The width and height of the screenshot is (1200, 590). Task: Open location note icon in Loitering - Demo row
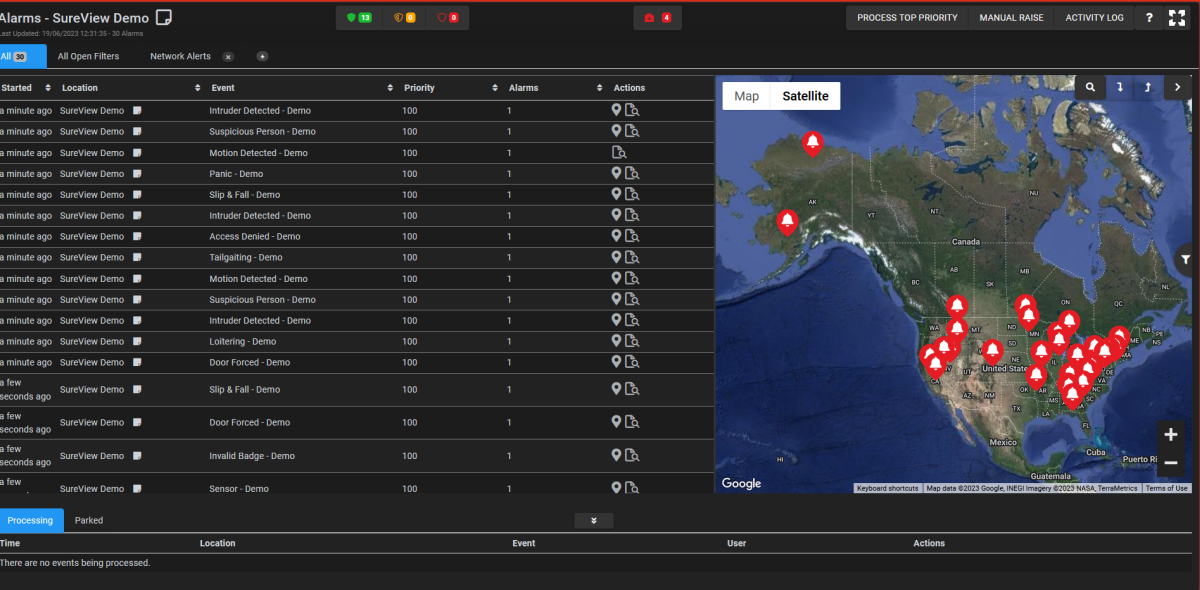pyautogui.click(x=138, y=342)
